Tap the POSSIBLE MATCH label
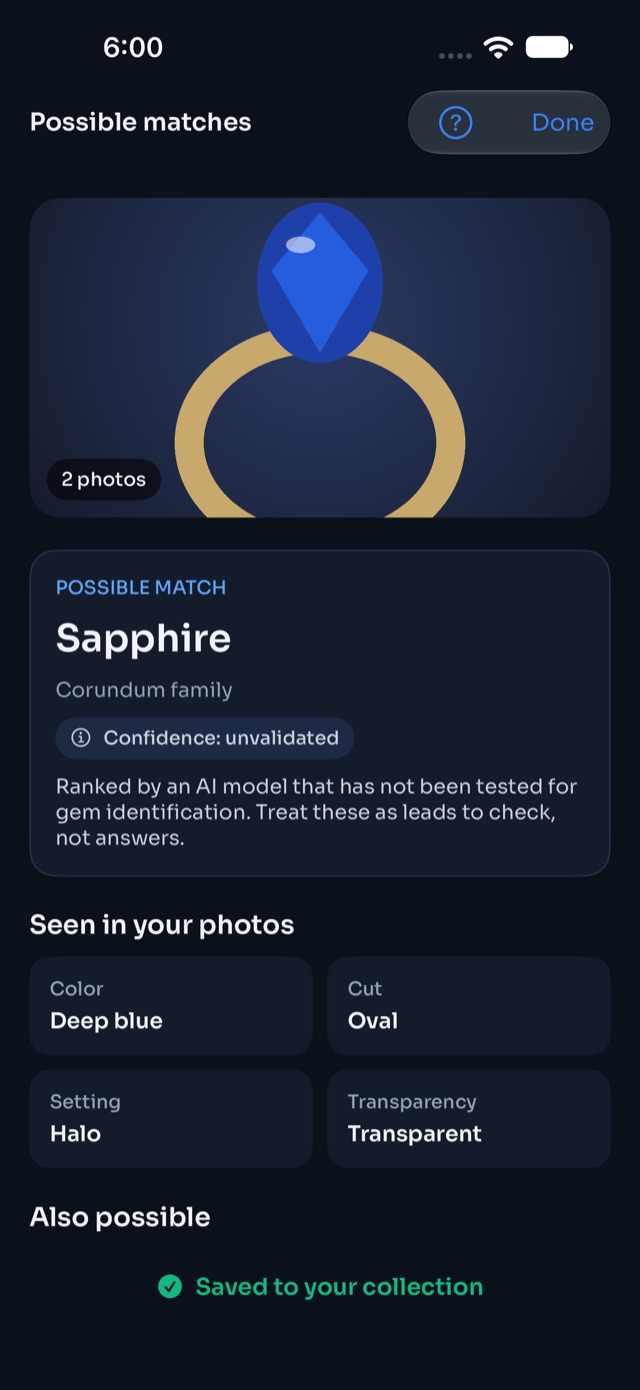Viewport: 640px width, 1390px height. pos(141,587)
